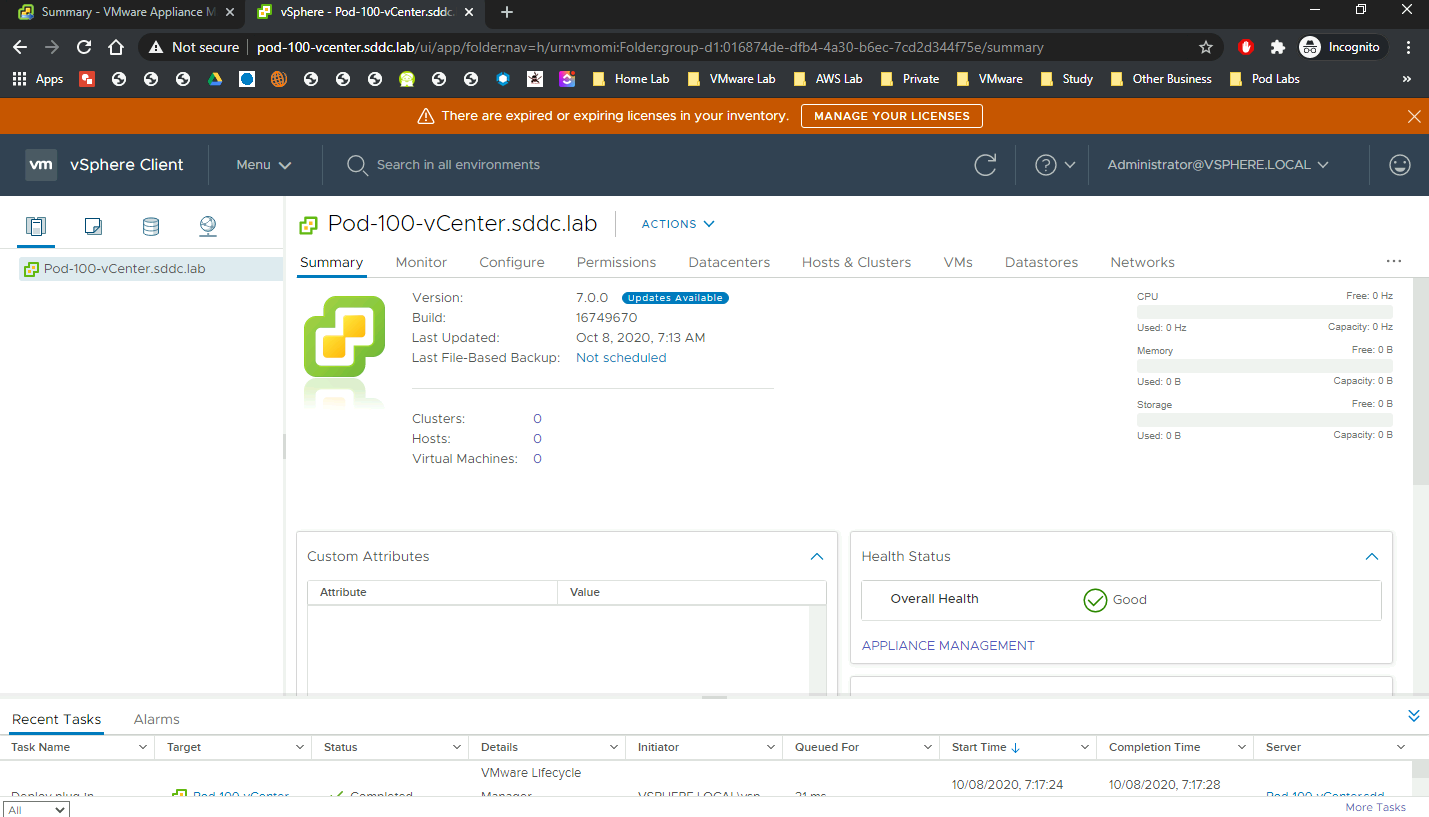Close the expired license warning banner
This screenshot has width=1429, height=817.
pyautogui.click(x=1413, y=116)
